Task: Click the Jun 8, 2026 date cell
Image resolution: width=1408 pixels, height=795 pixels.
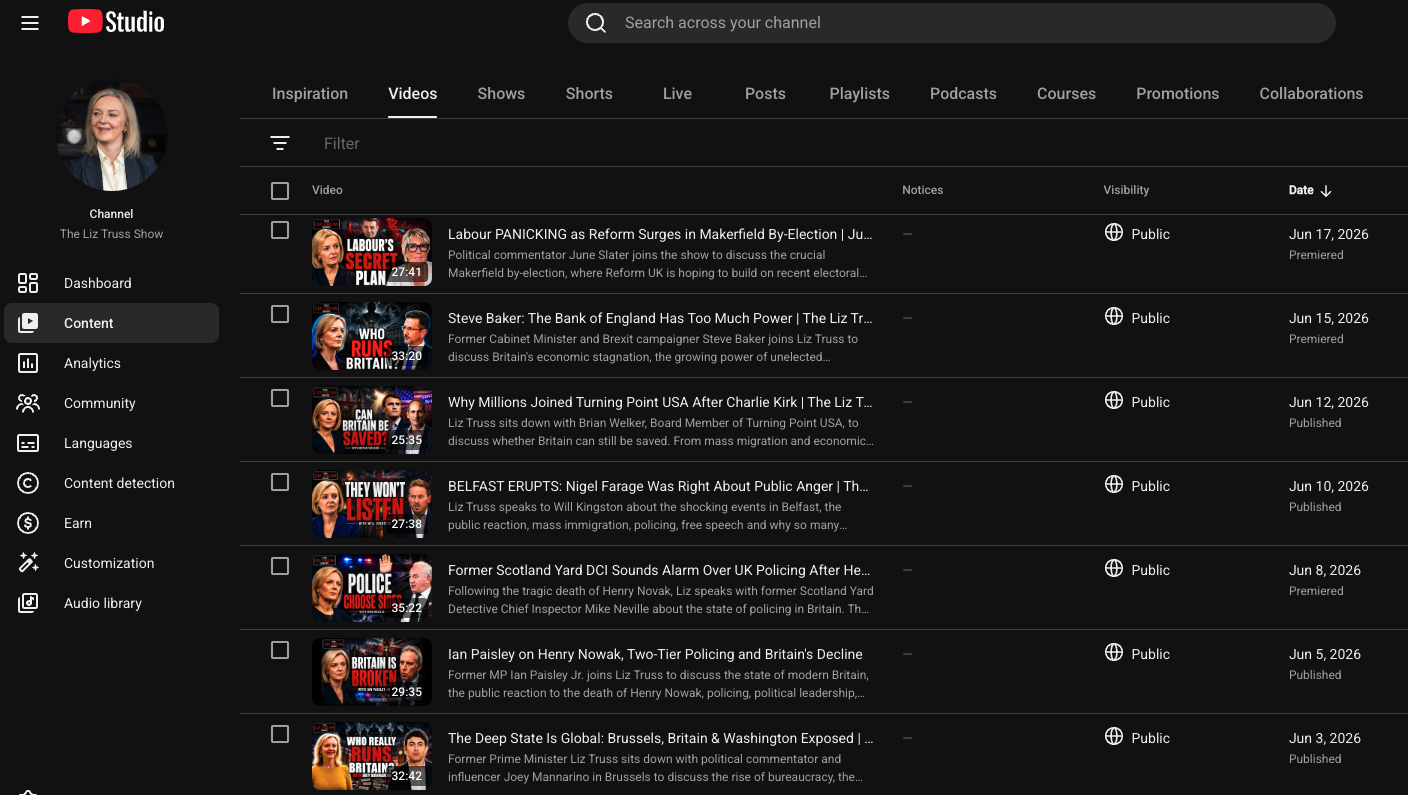Action: [x=1325, y=570]
